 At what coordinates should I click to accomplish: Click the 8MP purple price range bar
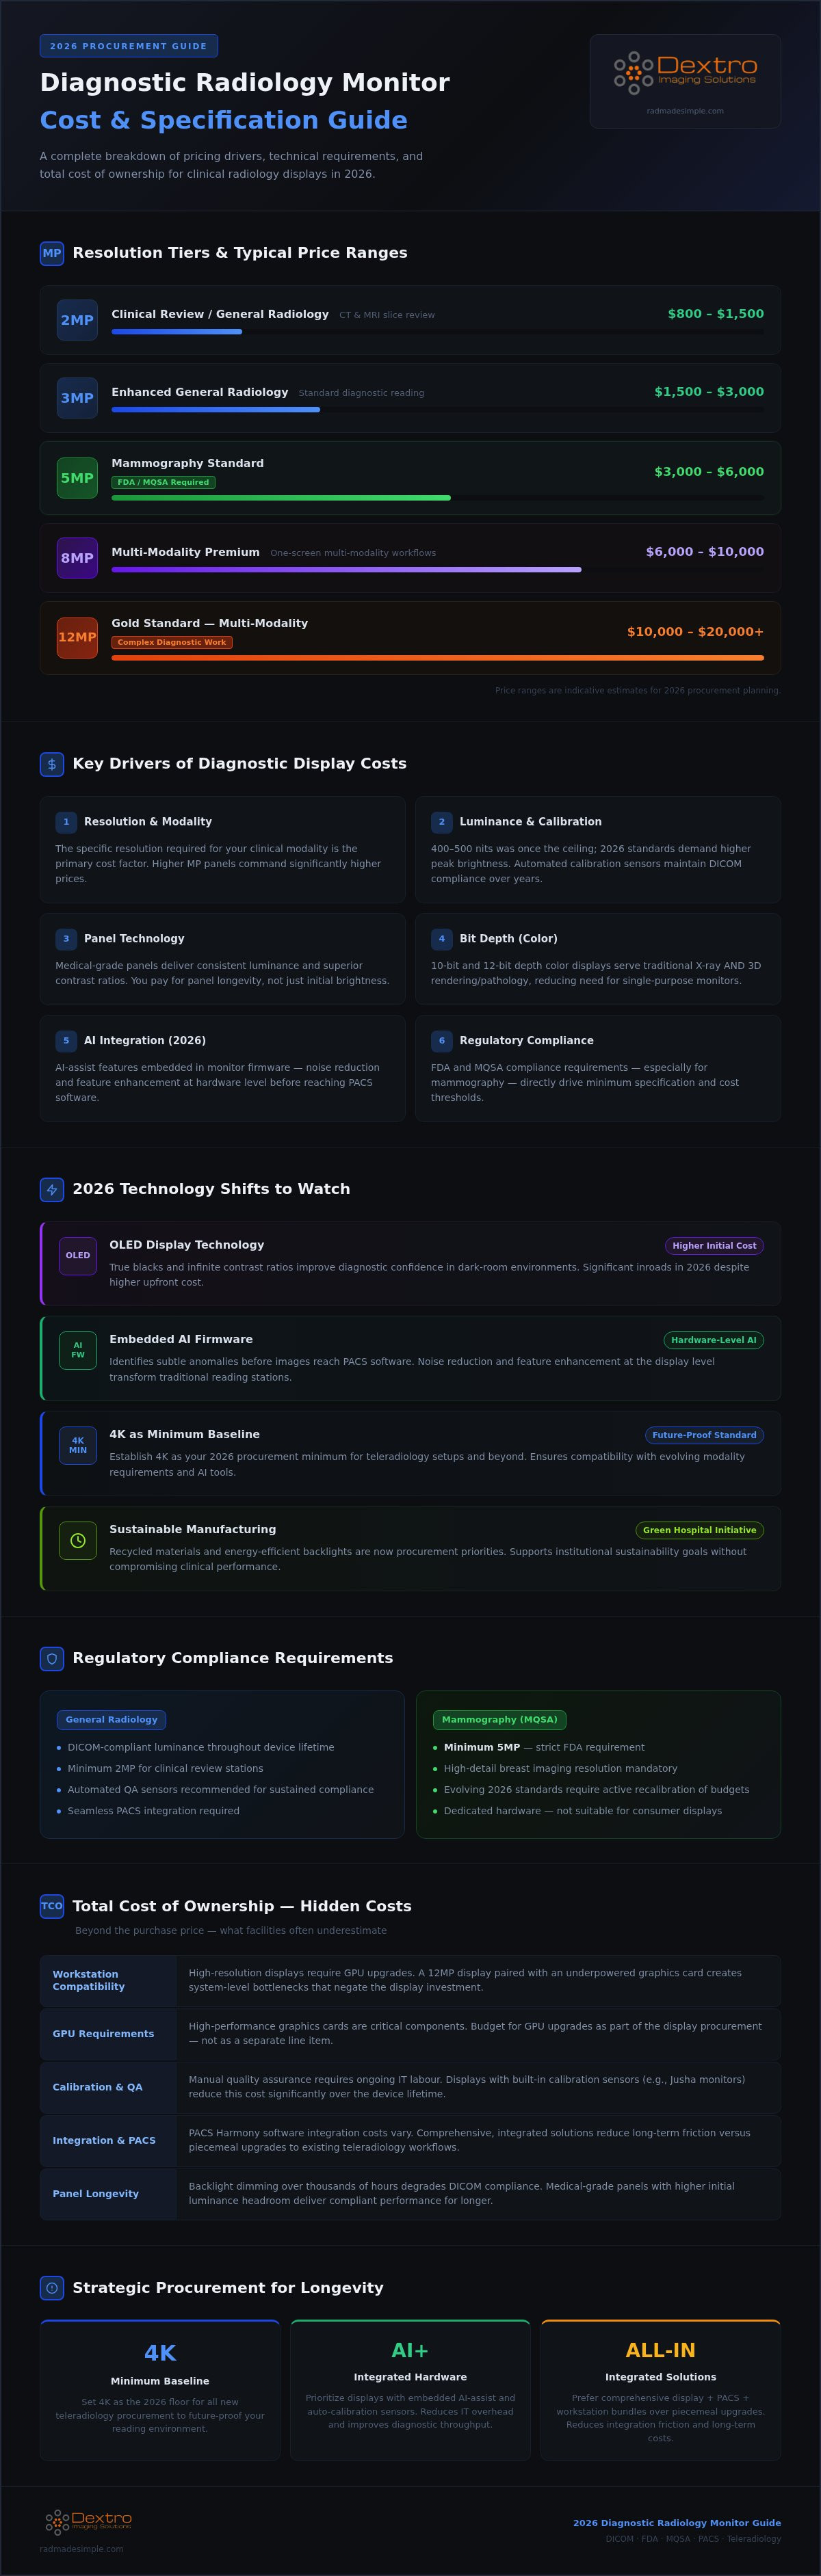tap(346, 570)
